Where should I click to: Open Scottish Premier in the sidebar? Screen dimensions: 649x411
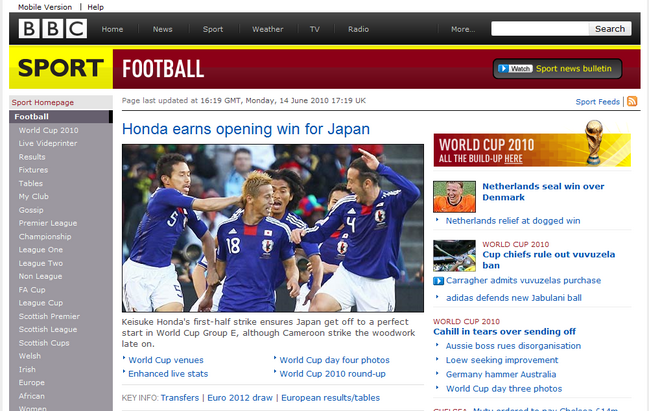coord(49,316)
